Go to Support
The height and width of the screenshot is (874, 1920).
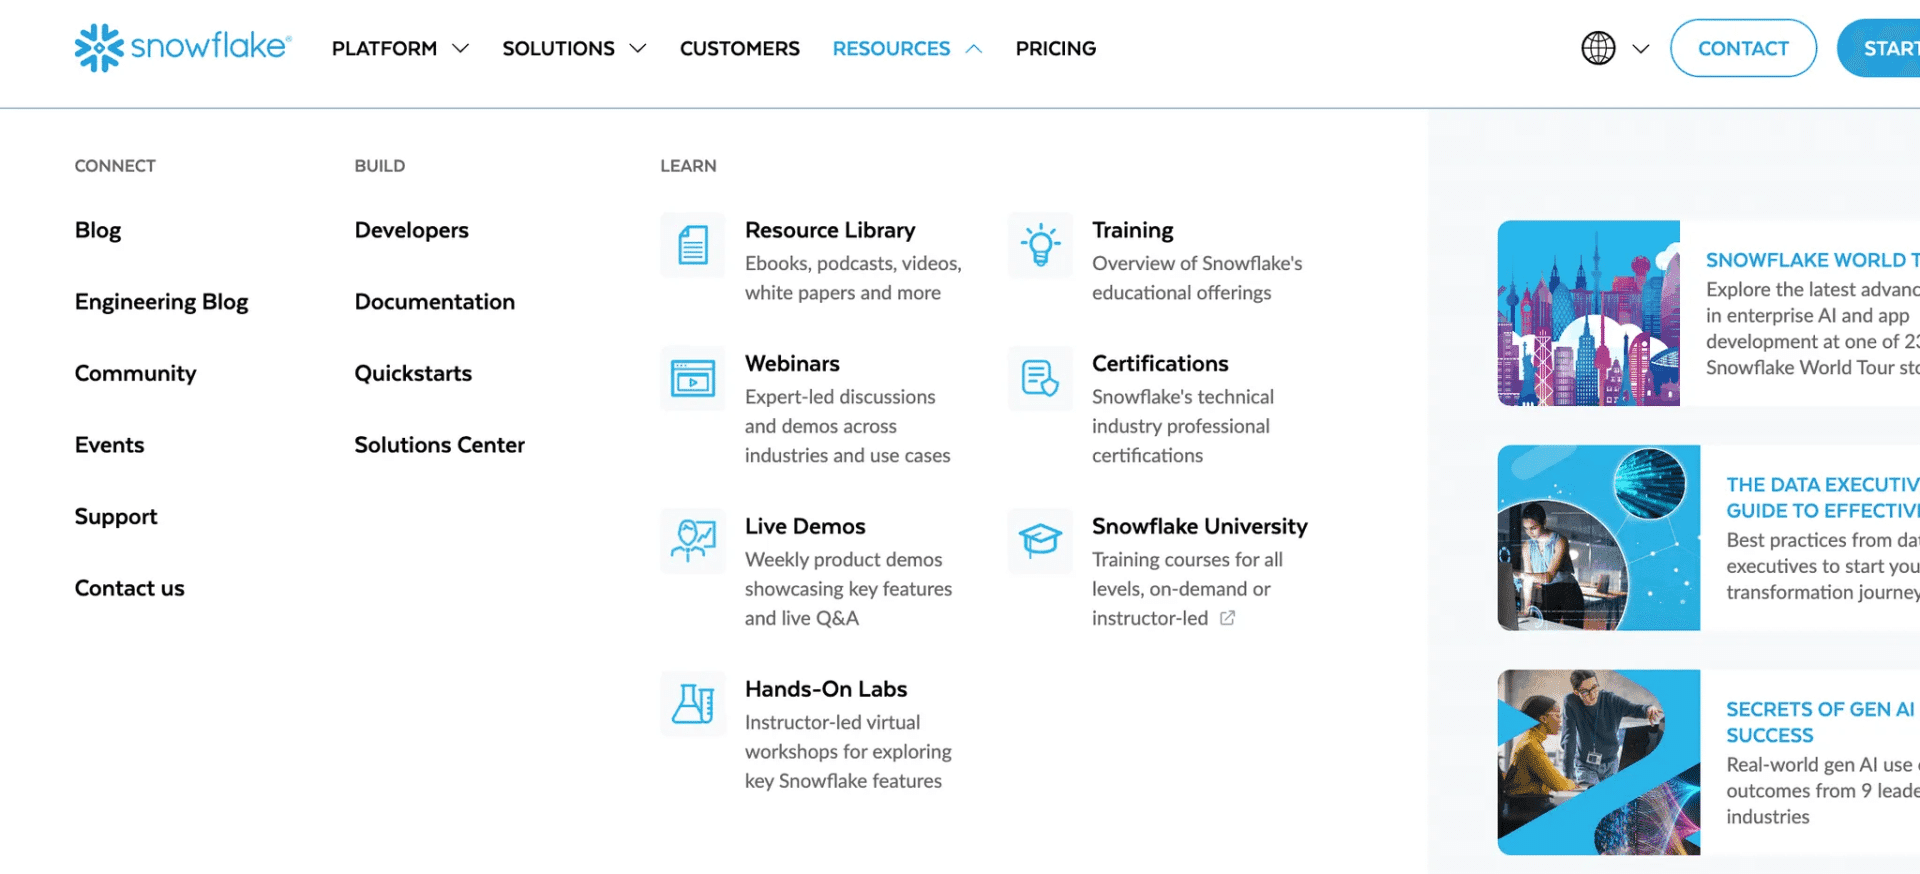(x=116, y=517)
